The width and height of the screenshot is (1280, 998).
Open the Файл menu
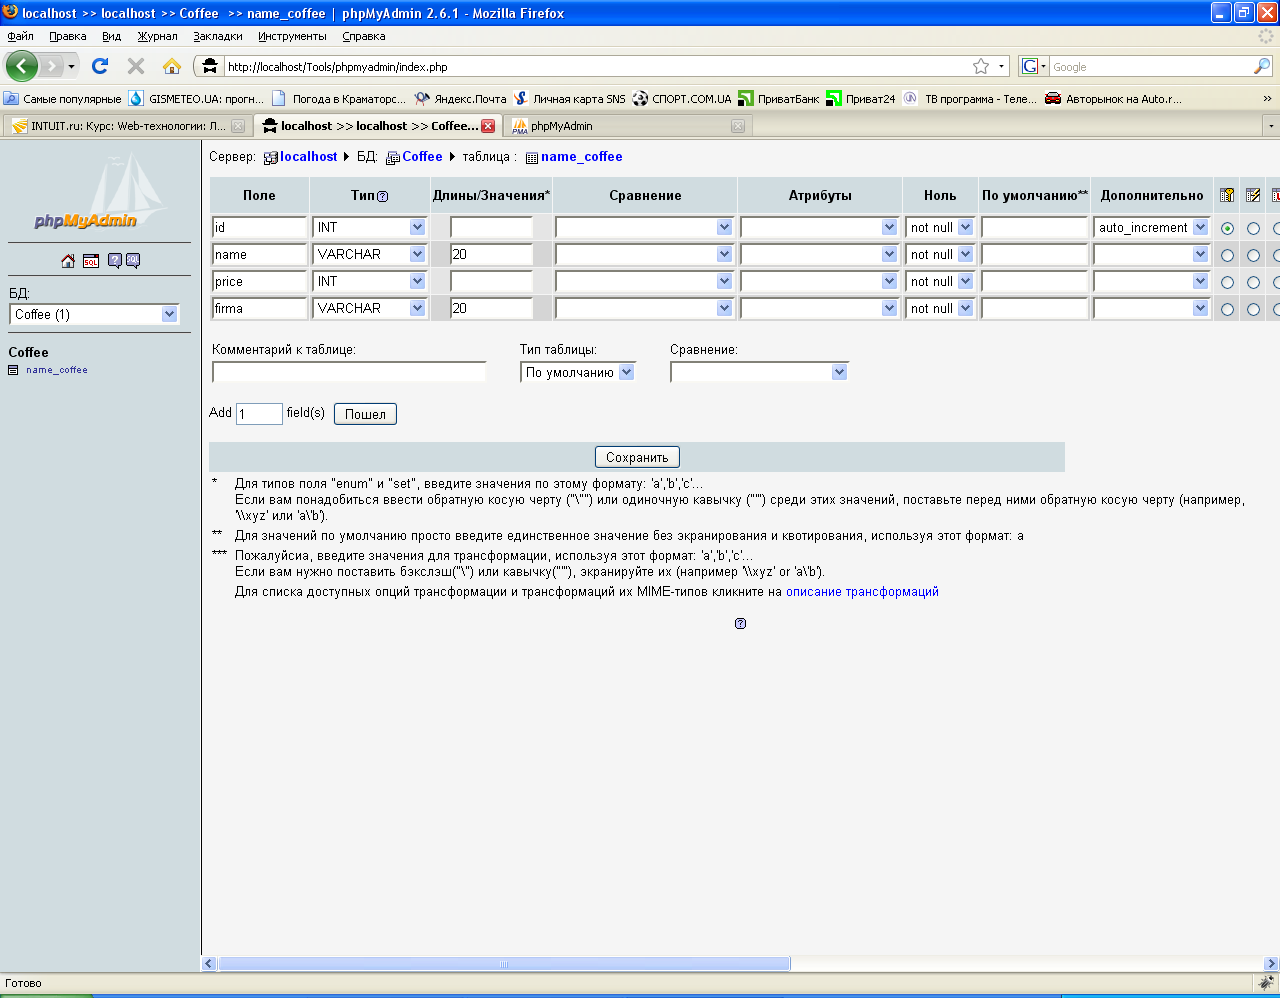click(x=20, y=36)
